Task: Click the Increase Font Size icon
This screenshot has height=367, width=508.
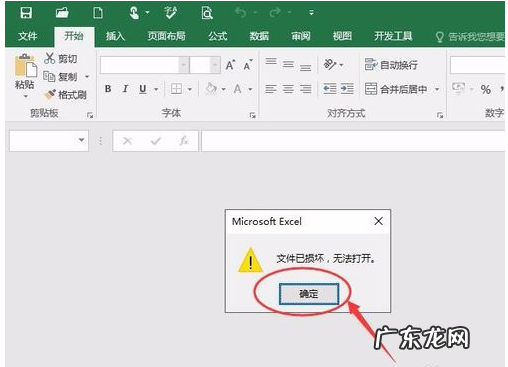Action: click(x=231, y=65)
